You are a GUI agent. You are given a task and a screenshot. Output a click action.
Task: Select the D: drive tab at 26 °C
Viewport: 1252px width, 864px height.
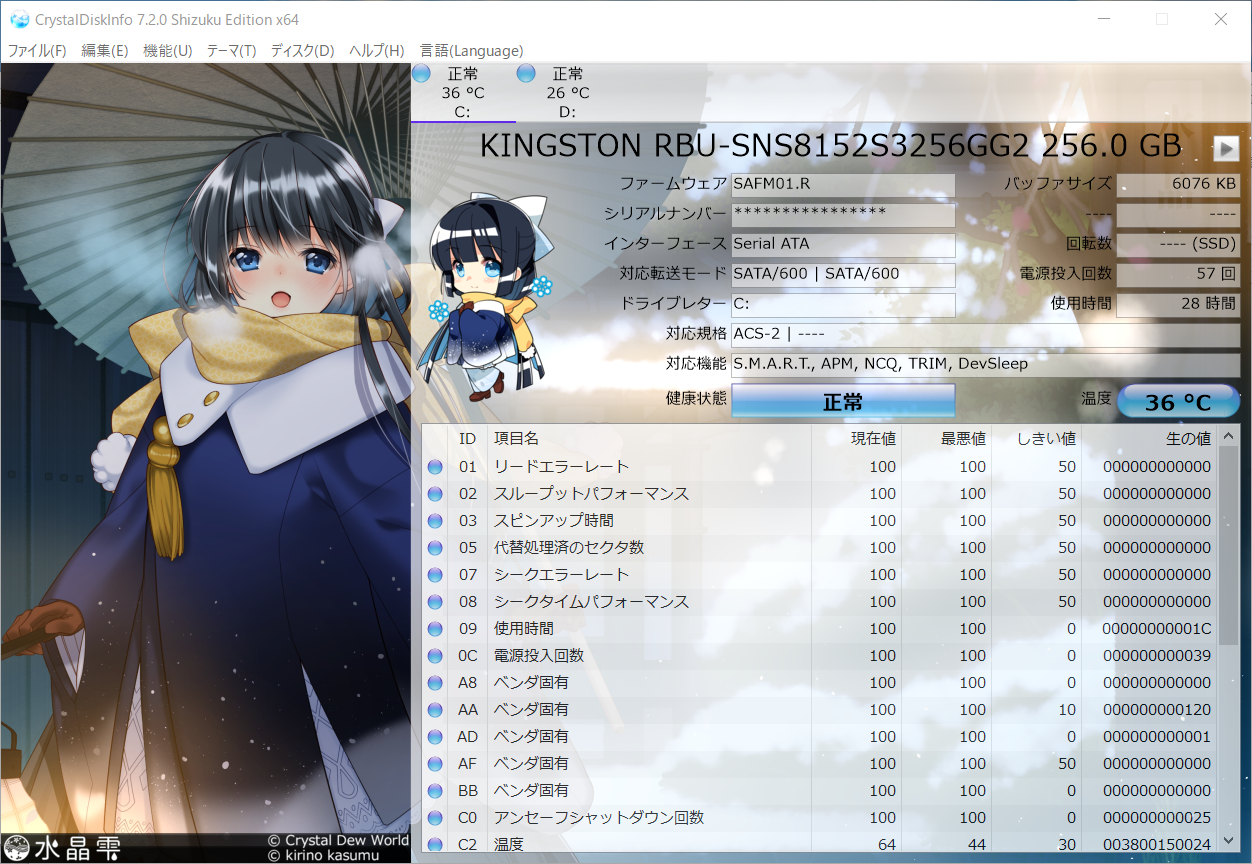pos(568,93)
